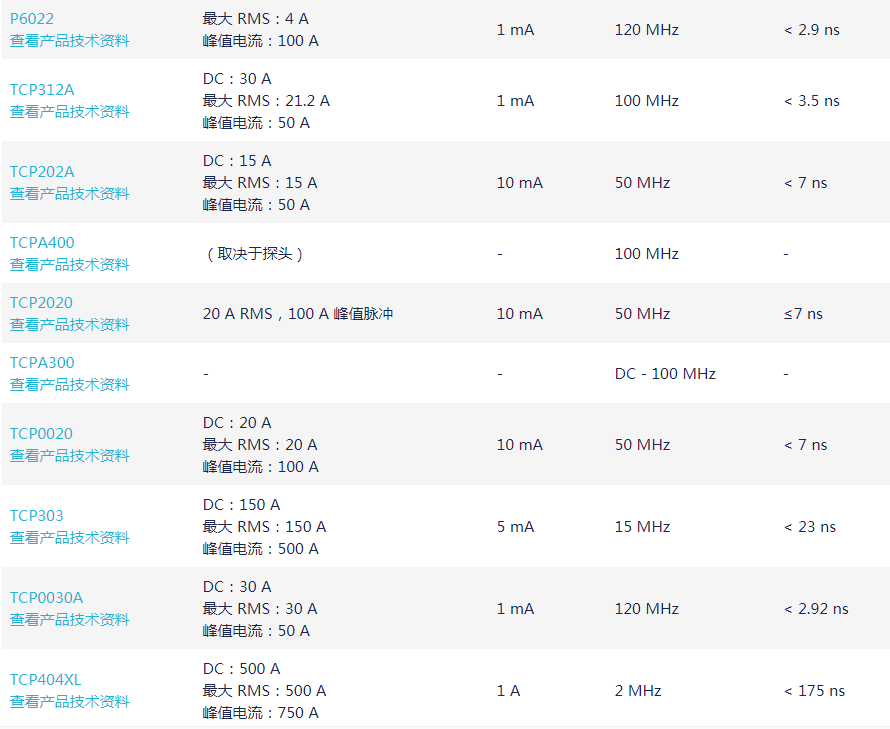
Task: Click the "DC - 100 MHz" bandwidth value
Action: [x=665, y=374]
